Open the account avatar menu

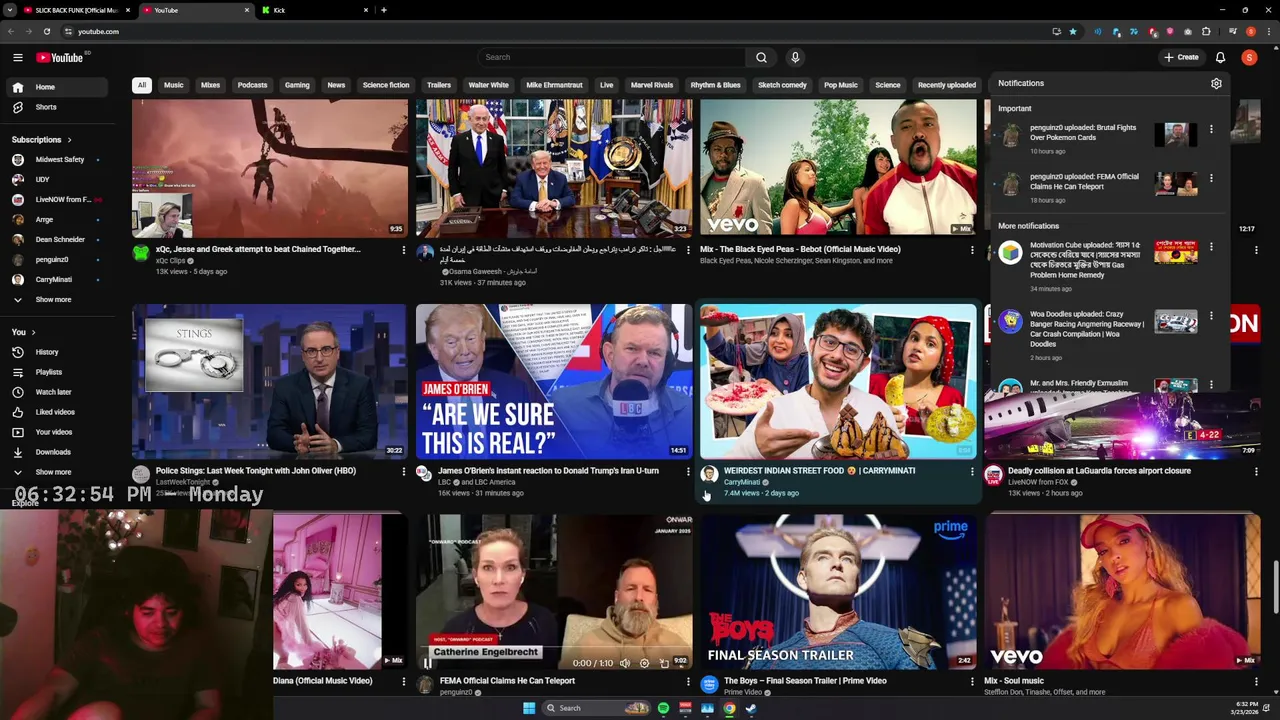(1249, 58)
